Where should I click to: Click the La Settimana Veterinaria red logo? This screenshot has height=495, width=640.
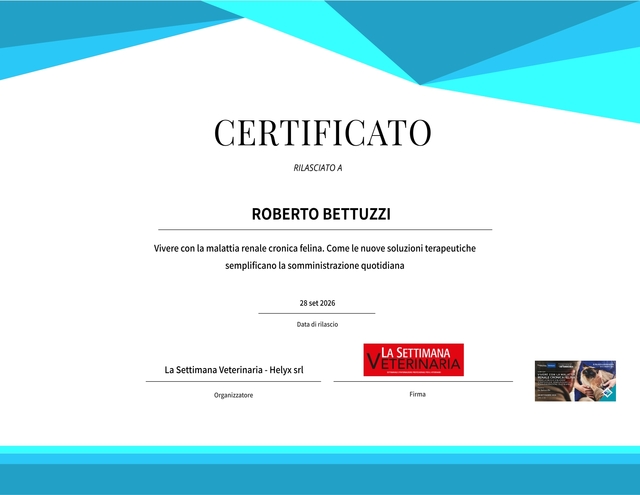413,360
